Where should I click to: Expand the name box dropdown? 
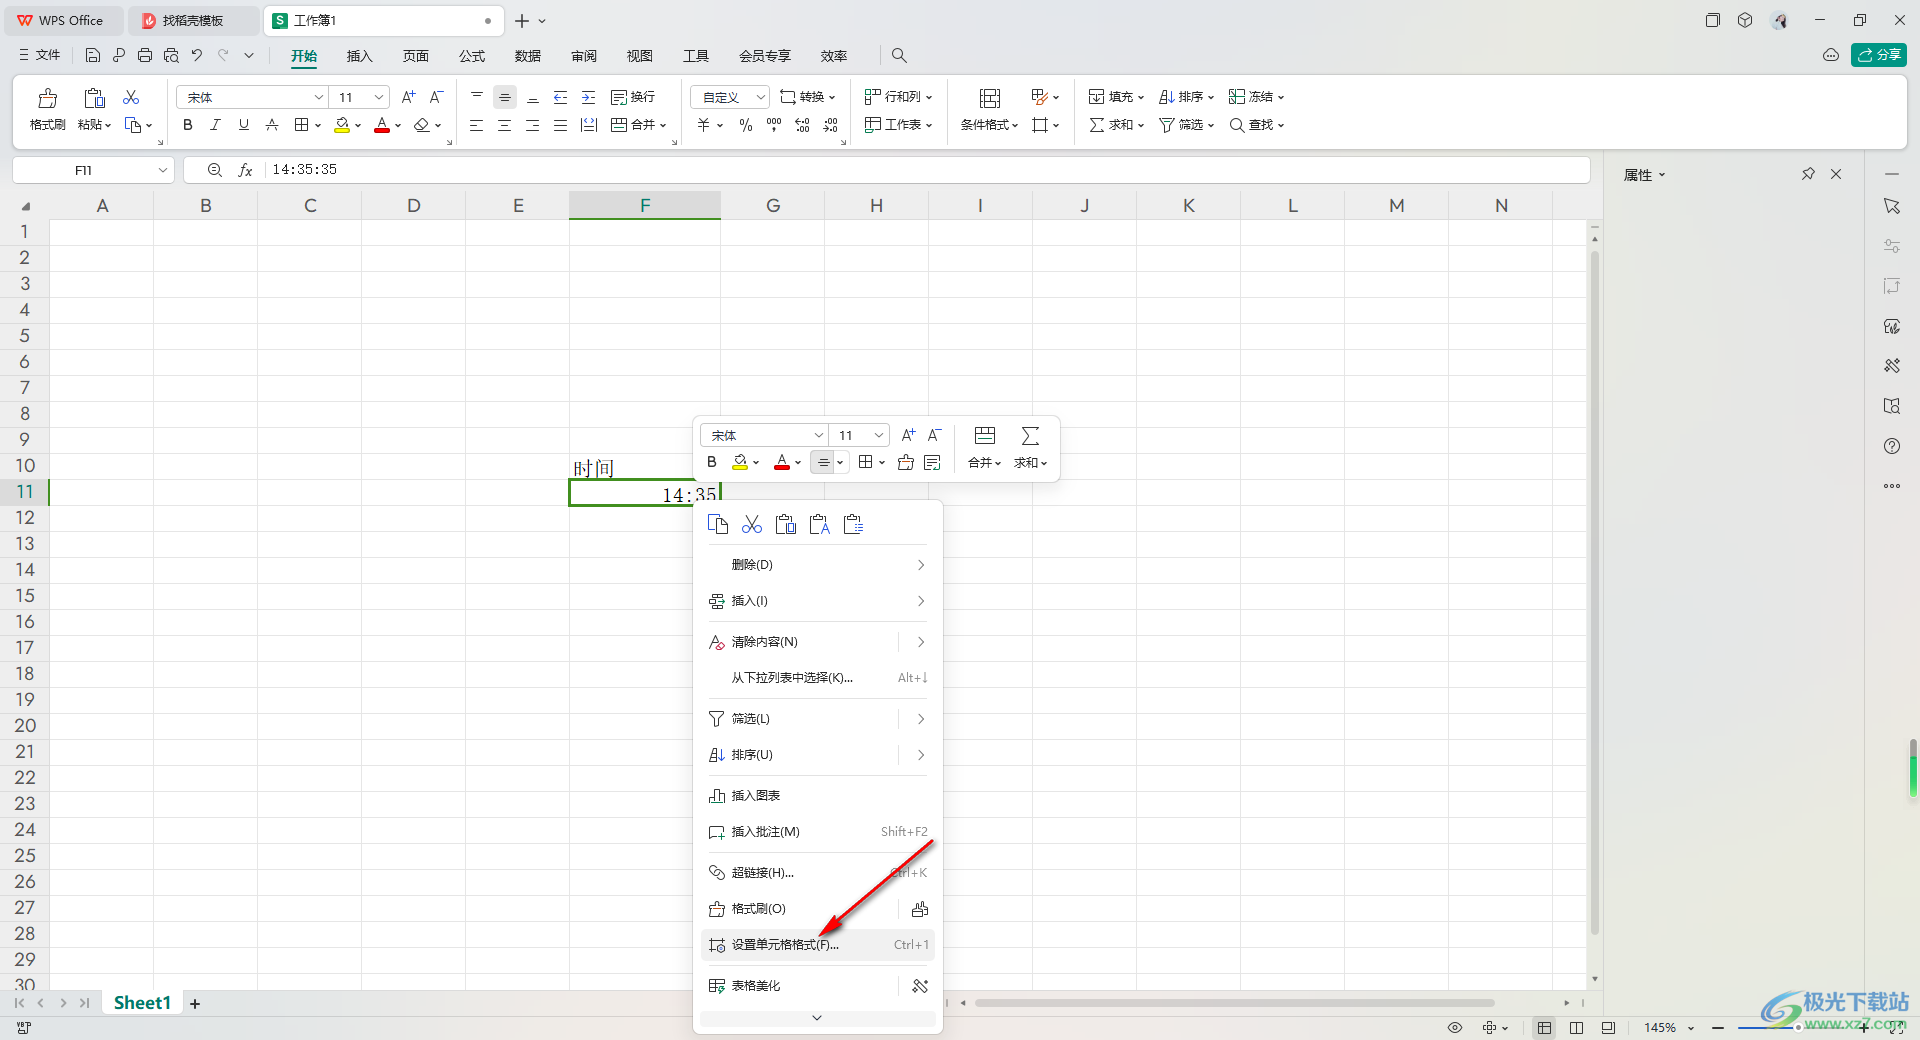pos(162,170)
